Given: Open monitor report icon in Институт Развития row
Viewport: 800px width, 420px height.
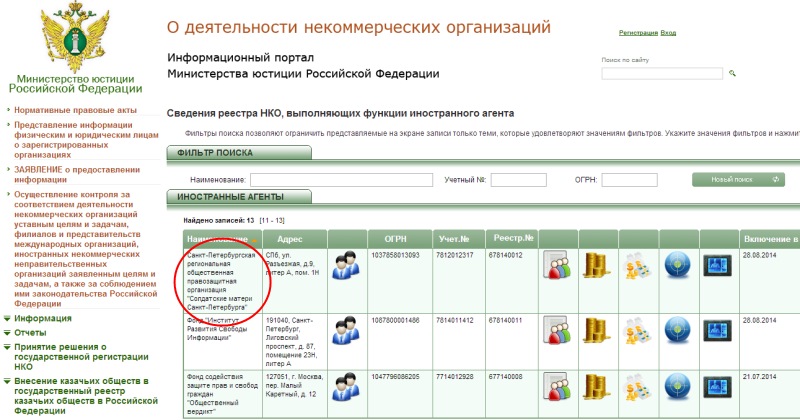Looking at the screenshot, I should 717,331.
